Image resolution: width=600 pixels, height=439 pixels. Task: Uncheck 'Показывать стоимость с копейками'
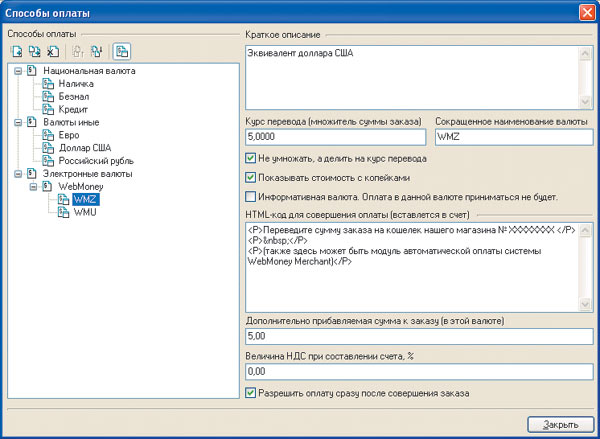tap(250, 178)
